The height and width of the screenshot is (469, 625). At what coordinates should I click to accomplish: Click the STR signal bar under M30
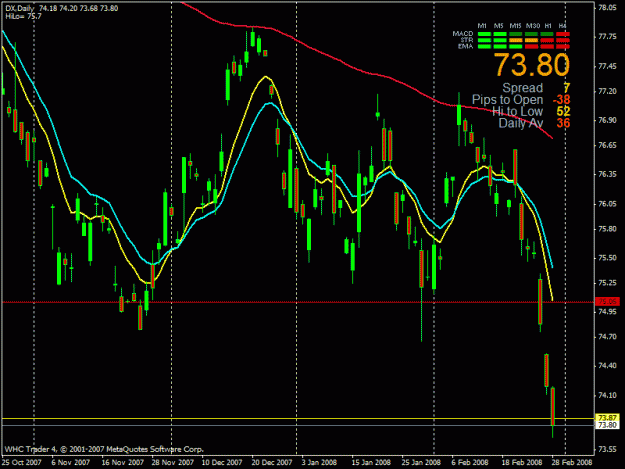click(x=531, y=40)
